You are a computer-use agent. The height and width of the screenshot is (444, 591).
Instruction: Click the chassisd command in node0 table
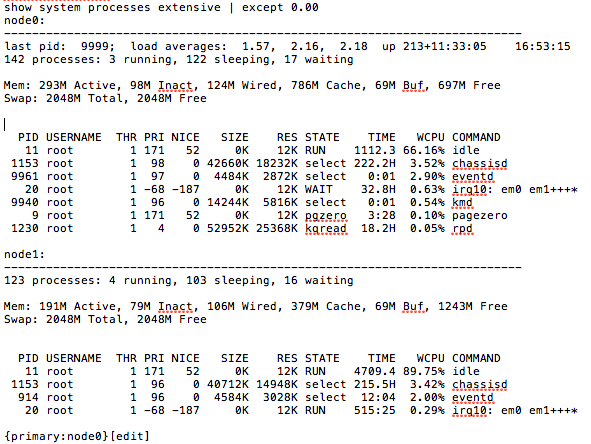479,164
